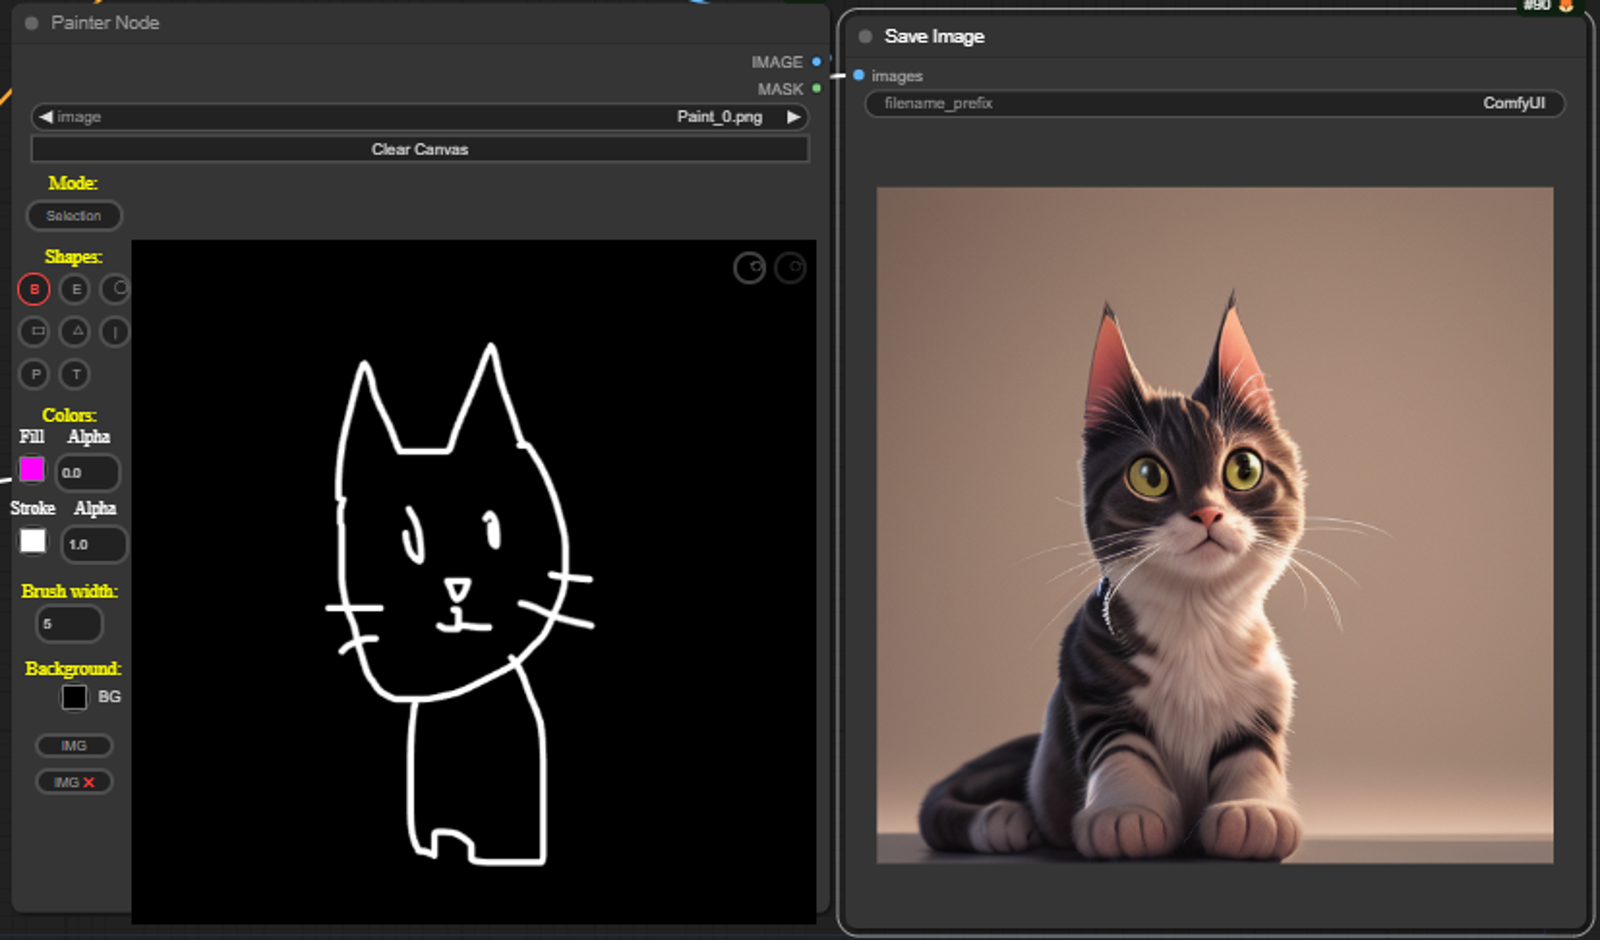Select the Eraser (E) shape tool
This screenshot has height=940, width=1600.
click(75, 289)
